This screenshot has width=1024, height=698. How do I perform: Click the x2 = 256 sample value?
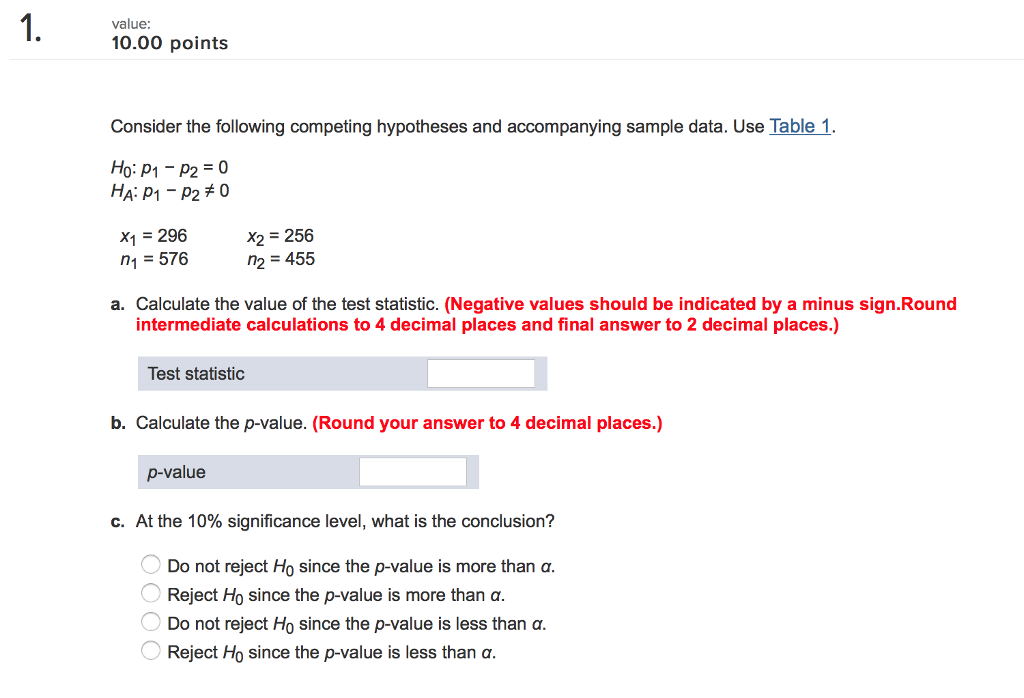pyautogui.click(x=280, y=236)
